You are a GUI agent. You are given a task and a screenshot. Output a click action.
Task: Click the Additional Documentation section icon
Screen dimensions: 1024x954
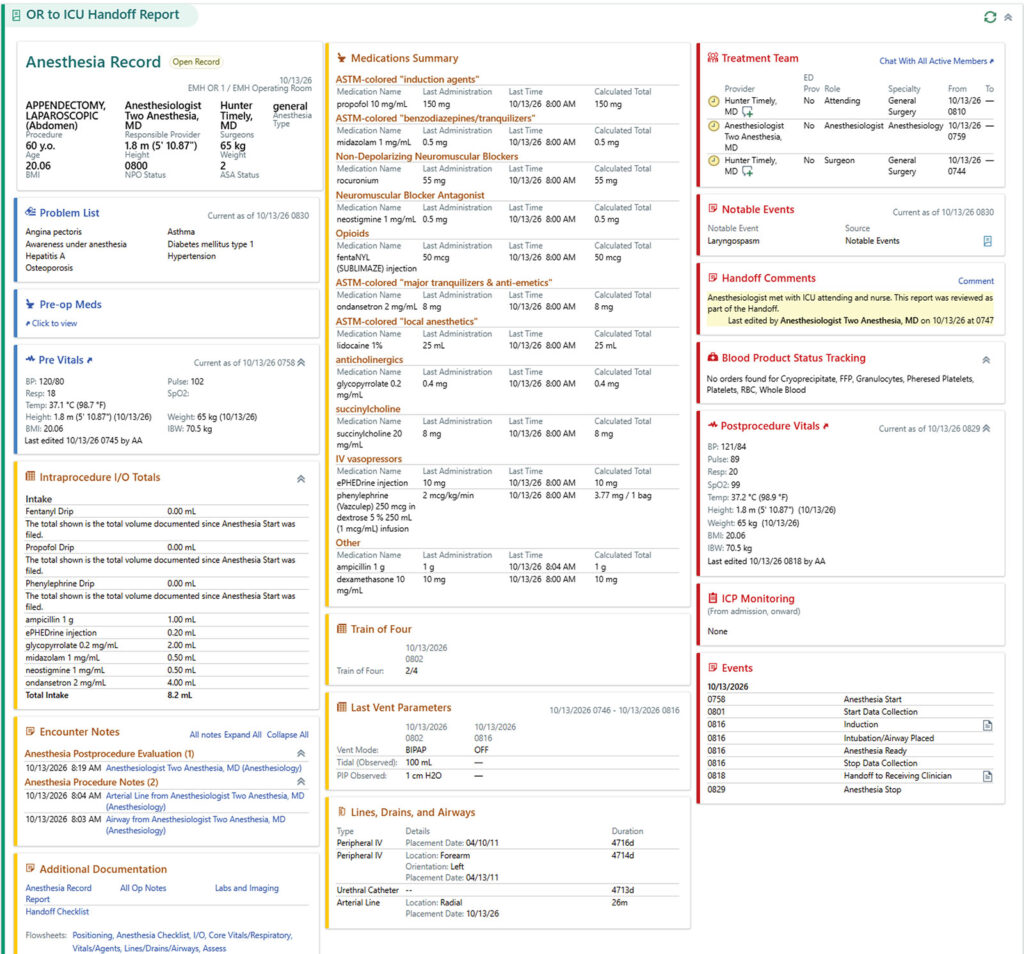30,868
